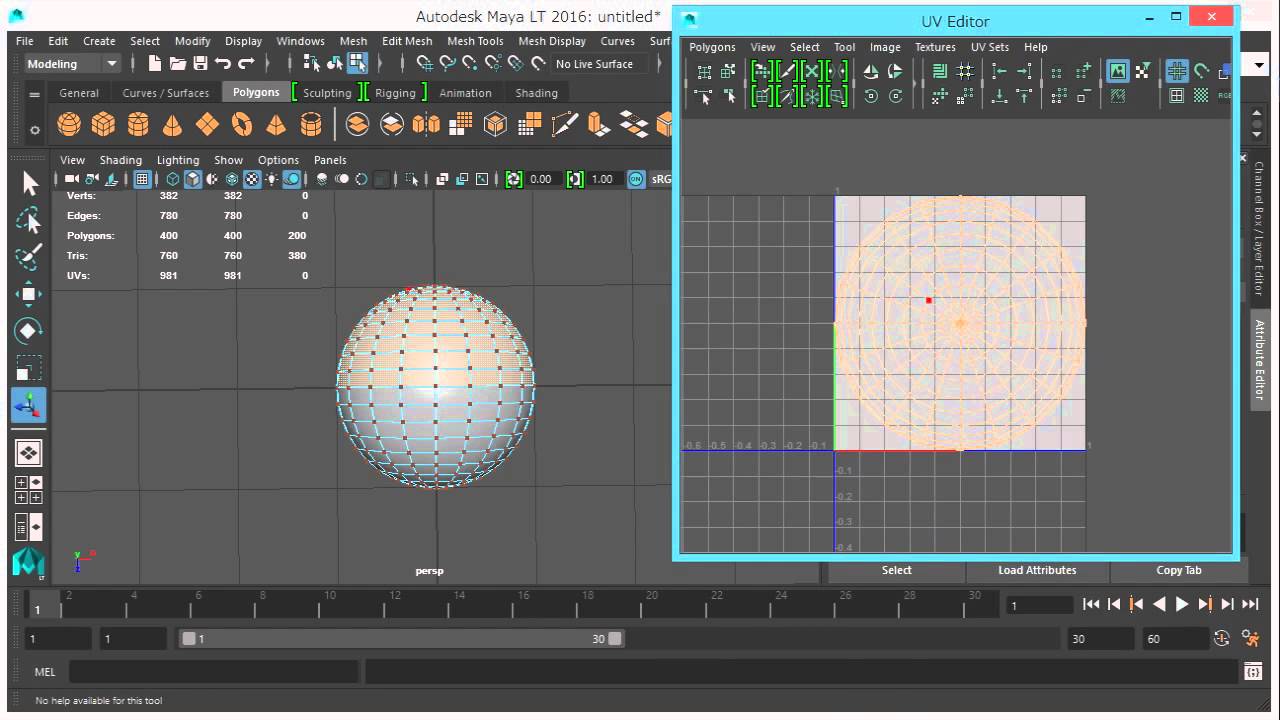Viewport: 1280px width, 720px height.
Task: Click the MEL command input field
Action: click(x=214, y=672)
